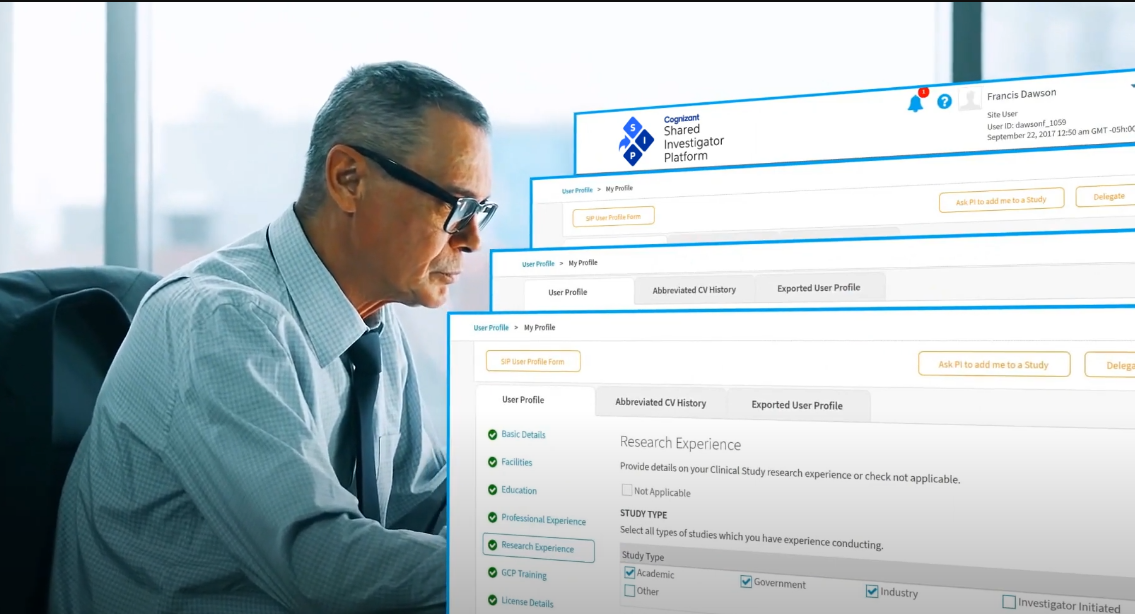Follow the User Profile breadcrumb in the second window
Viewport: 1135px width, 614px height.
pyautogui.click(x=577, y=190)
